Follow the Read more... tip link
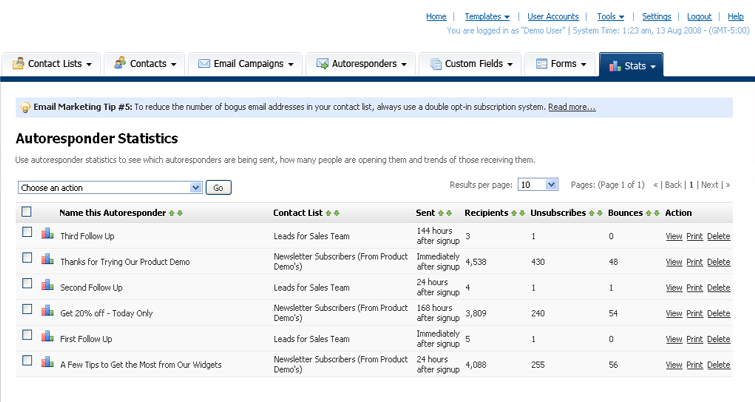This screenshot has height=402, width=755. pos(572,107)
